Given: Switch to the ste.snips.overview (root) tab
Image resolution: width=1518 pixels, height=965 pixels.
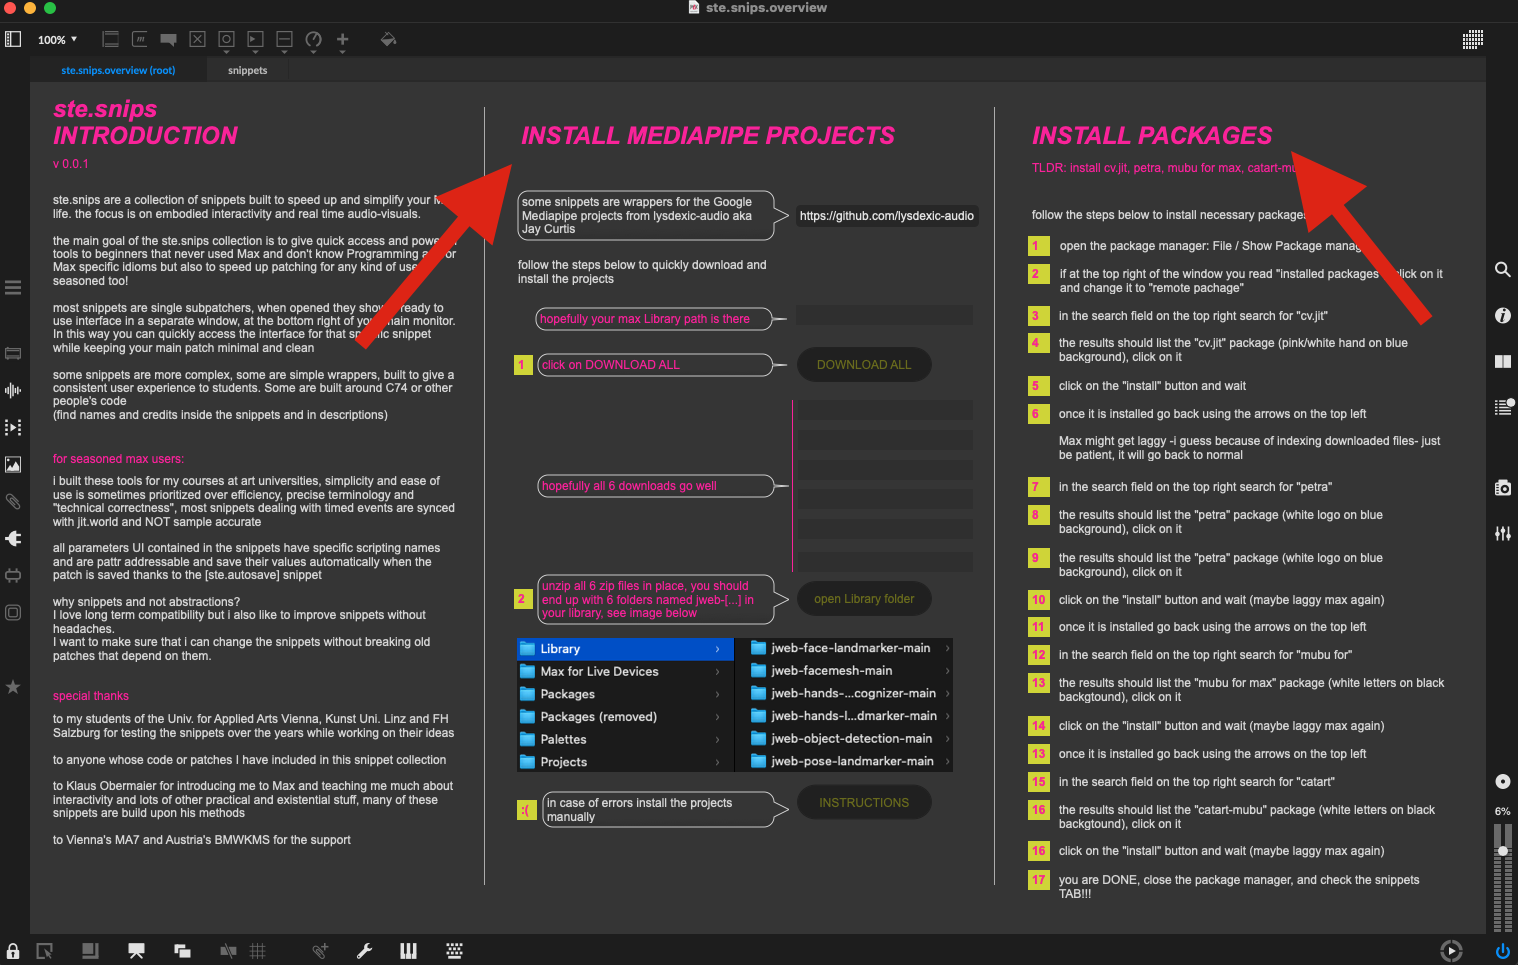Looking at the screenshot, I should pos(118,70).
